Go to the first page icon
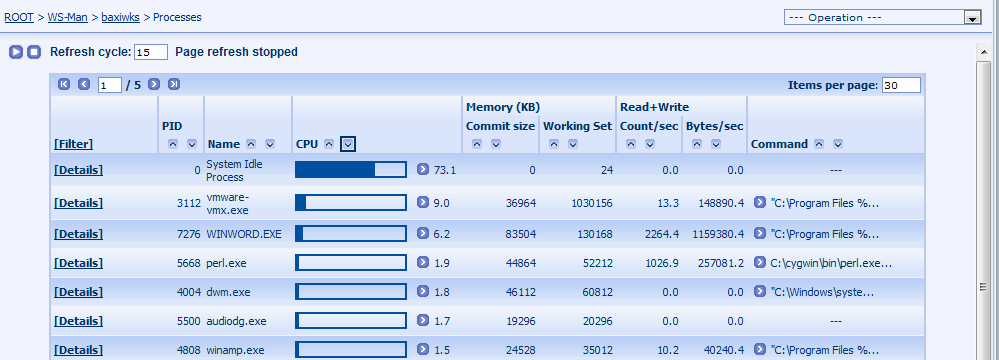The image size is (999, 360). click(64, 84)
